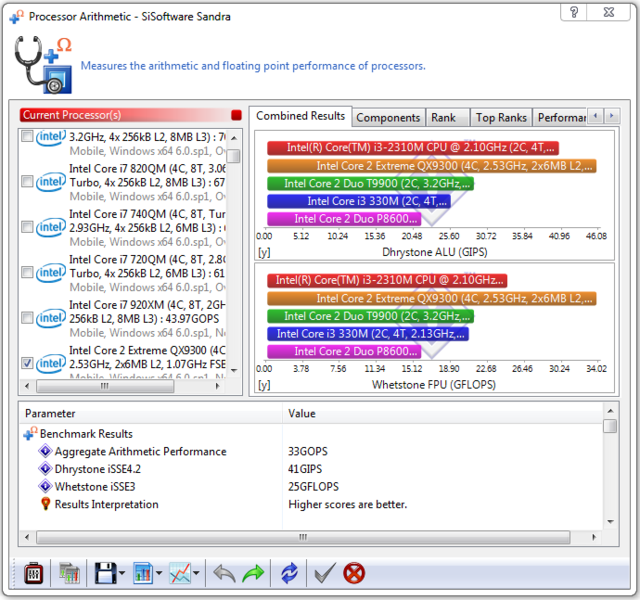Open the bar chart icon dropdown arrow
The width and height of the screenshot is (640, 600).
point(159,573)
